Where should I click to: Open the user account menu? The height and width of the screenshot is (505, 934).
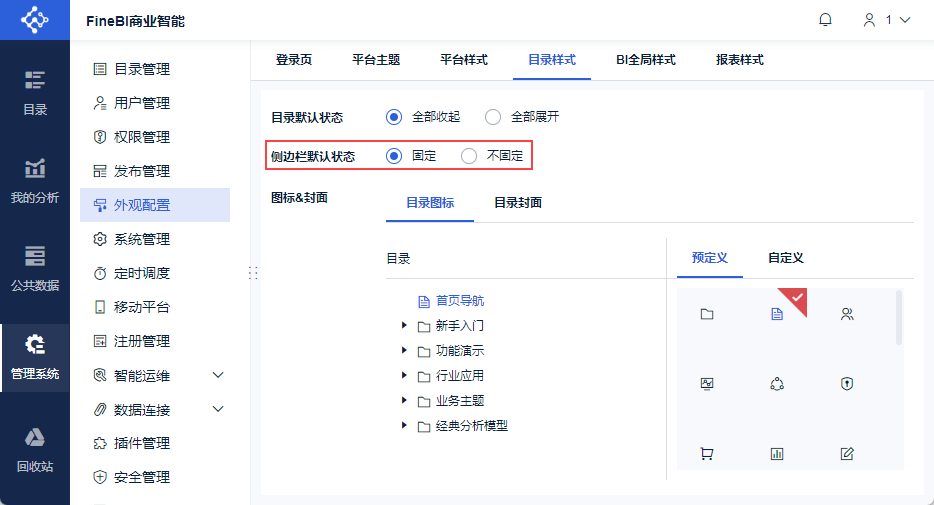(x=887, y=20)
